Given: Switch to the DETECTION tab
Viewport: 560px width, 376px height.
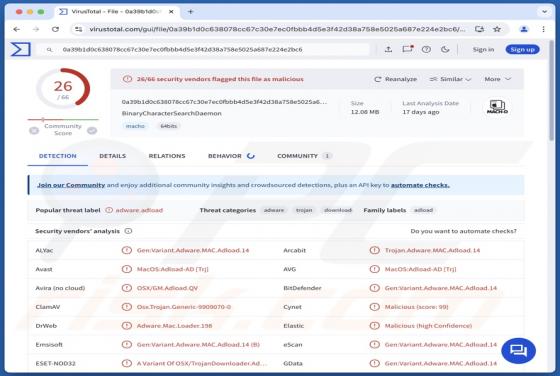Looking at the screenshot, I should [58, 156].
